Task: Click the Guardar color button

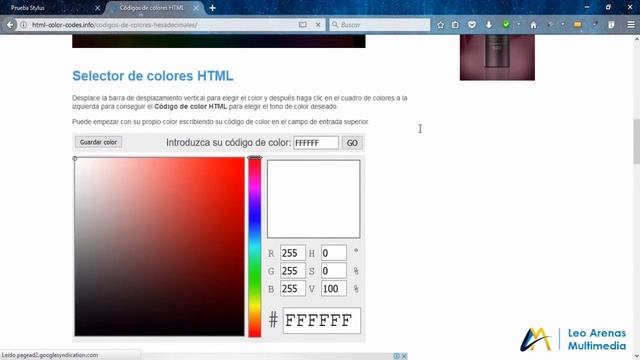Action: click(98, 142)
